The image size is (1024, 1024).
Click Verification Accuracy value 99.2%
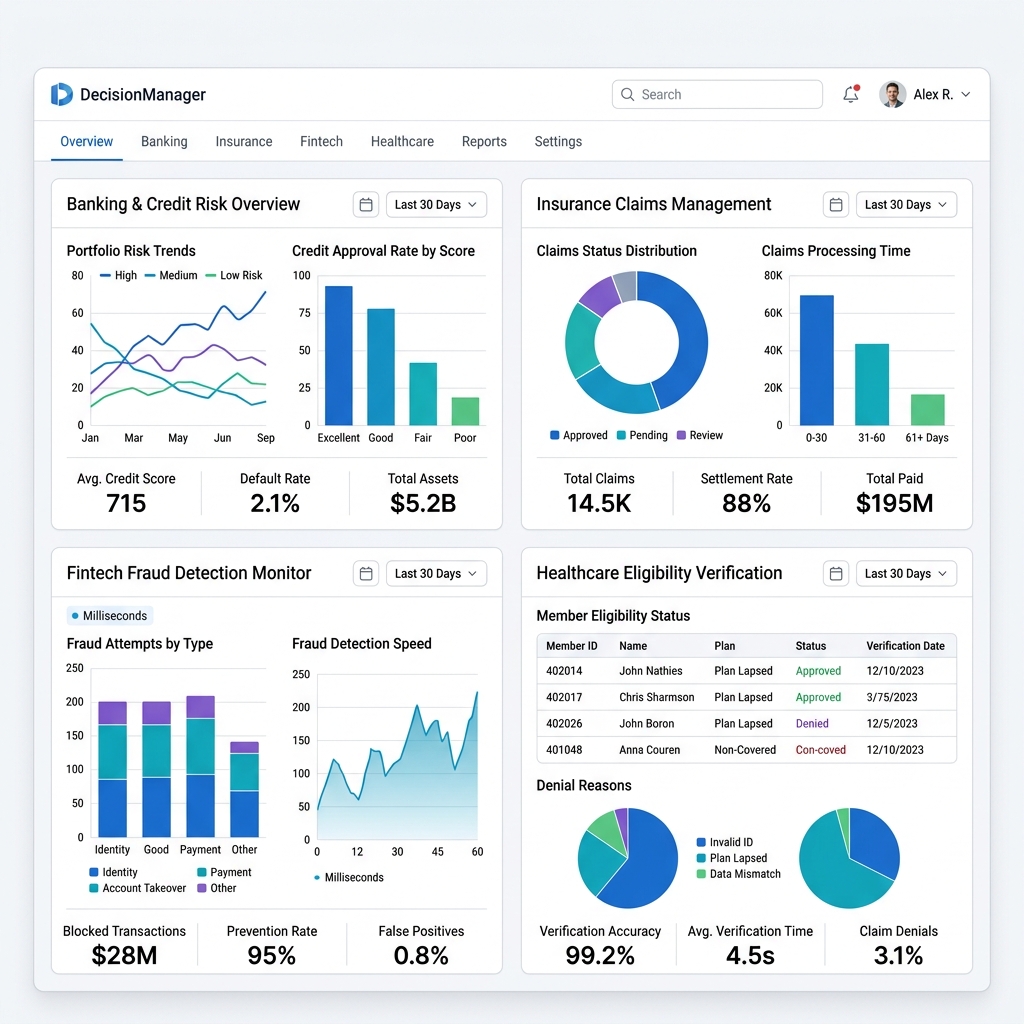point(600,955)
